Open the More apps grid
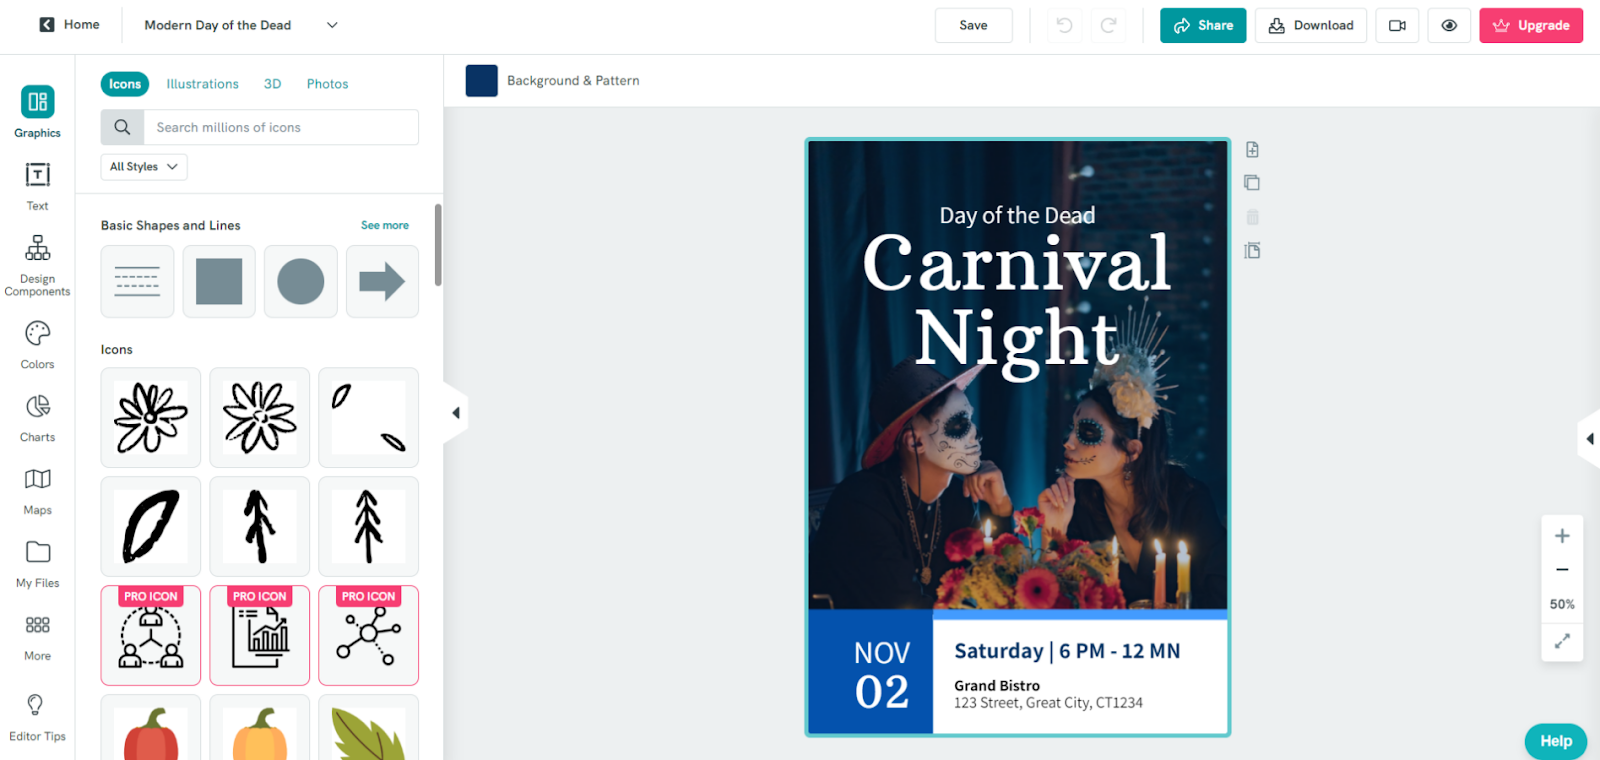Image resolution: width=1600 pixels, height=760 pixels. [x=37, y=637]
